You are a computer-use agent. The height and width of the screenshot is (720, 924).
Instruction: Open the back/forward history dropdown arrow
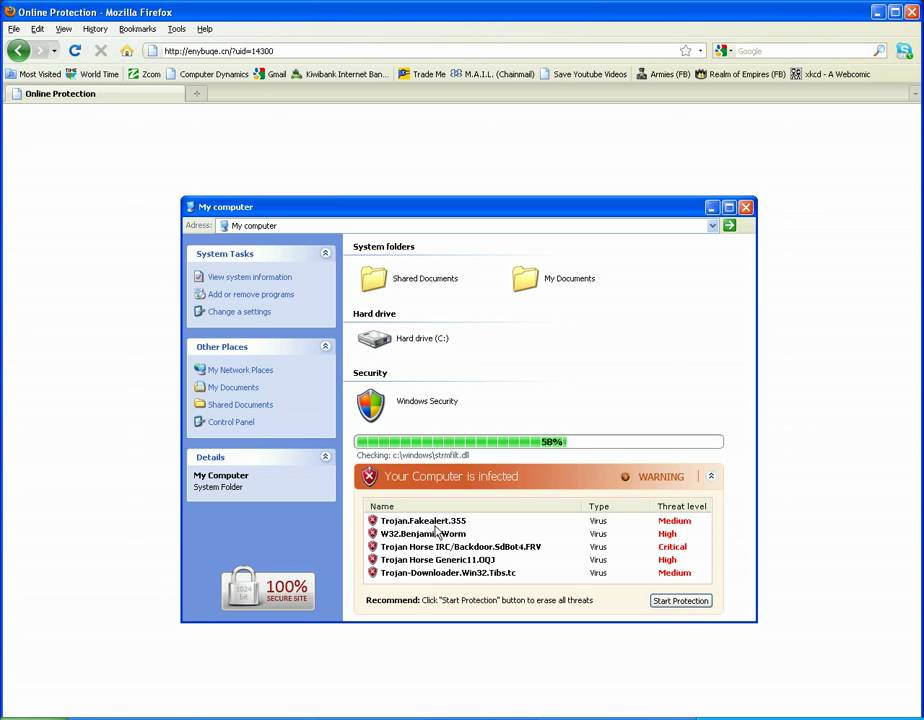click(x=54, y=51)
